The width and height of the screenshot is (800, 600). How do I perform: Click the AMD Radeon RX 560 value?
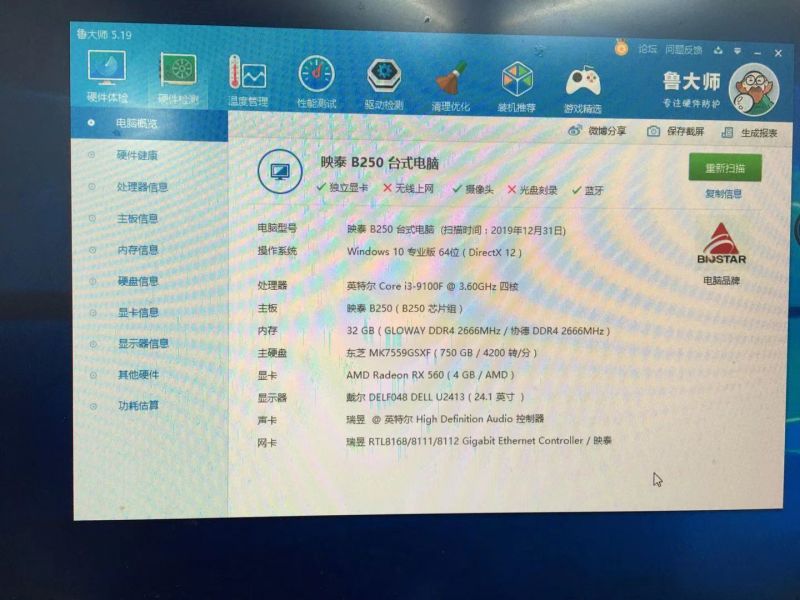[x=430, y=375]
